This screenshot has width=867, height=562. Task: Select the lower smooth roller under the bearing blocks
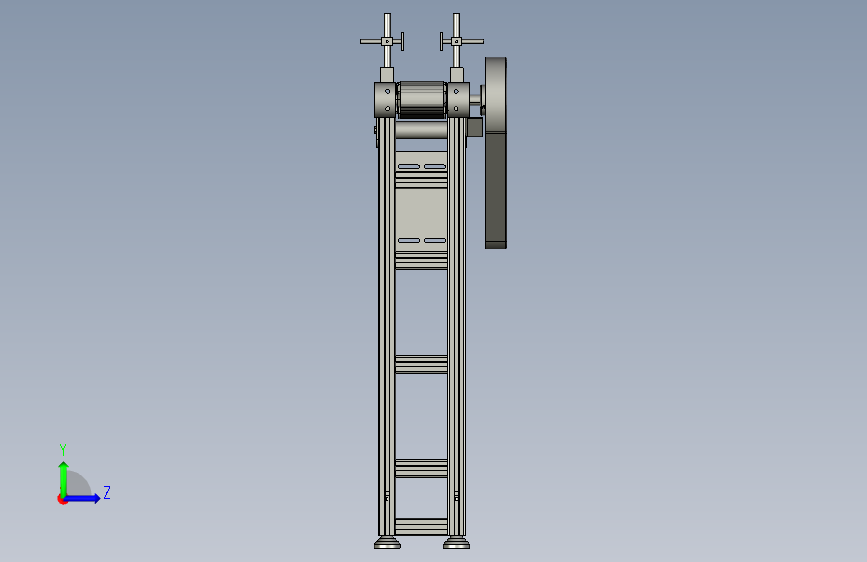click(421, 130)
